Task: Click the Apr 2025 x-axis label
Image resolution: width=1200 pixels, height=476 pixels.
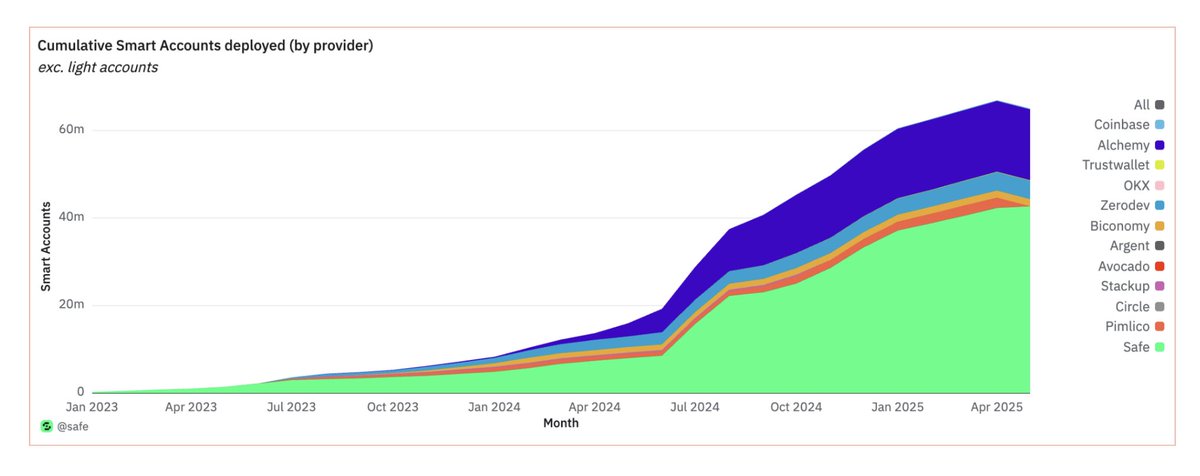Action: click(x=997, y=408)
